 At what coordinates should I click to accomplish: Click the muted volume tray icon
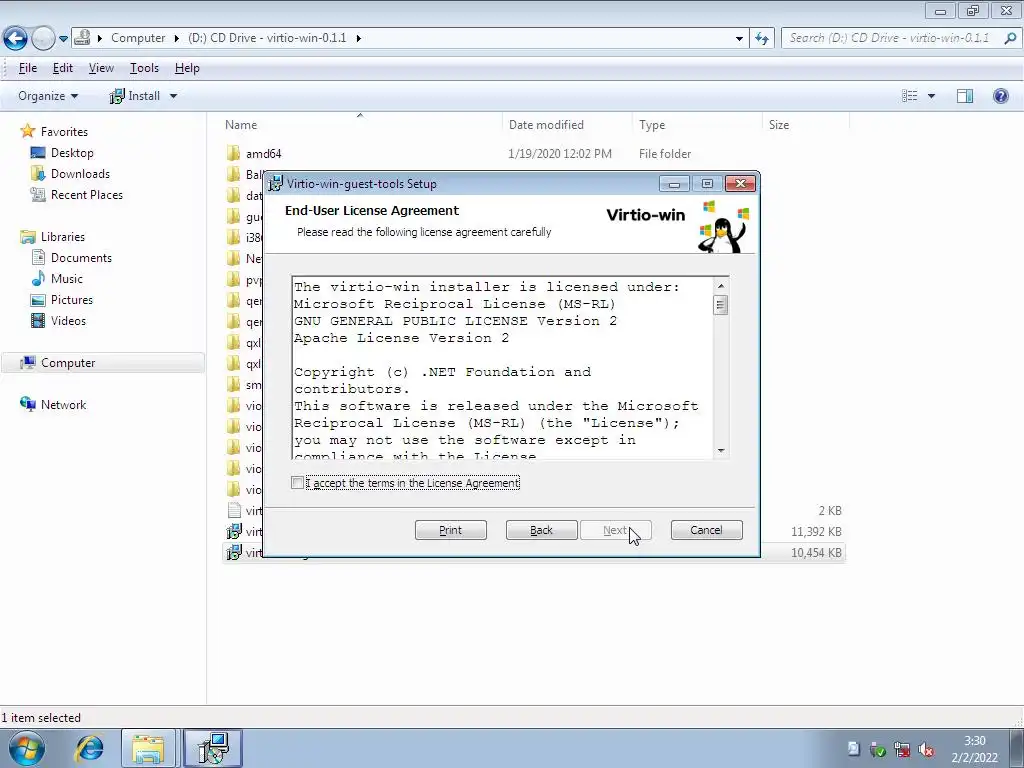(925, 750)
